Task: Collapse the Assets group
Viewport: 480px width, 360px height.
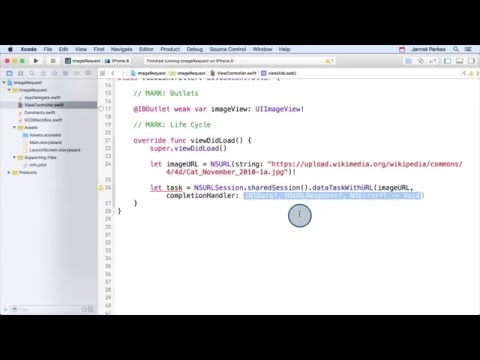Action: [x=14, y=127]
